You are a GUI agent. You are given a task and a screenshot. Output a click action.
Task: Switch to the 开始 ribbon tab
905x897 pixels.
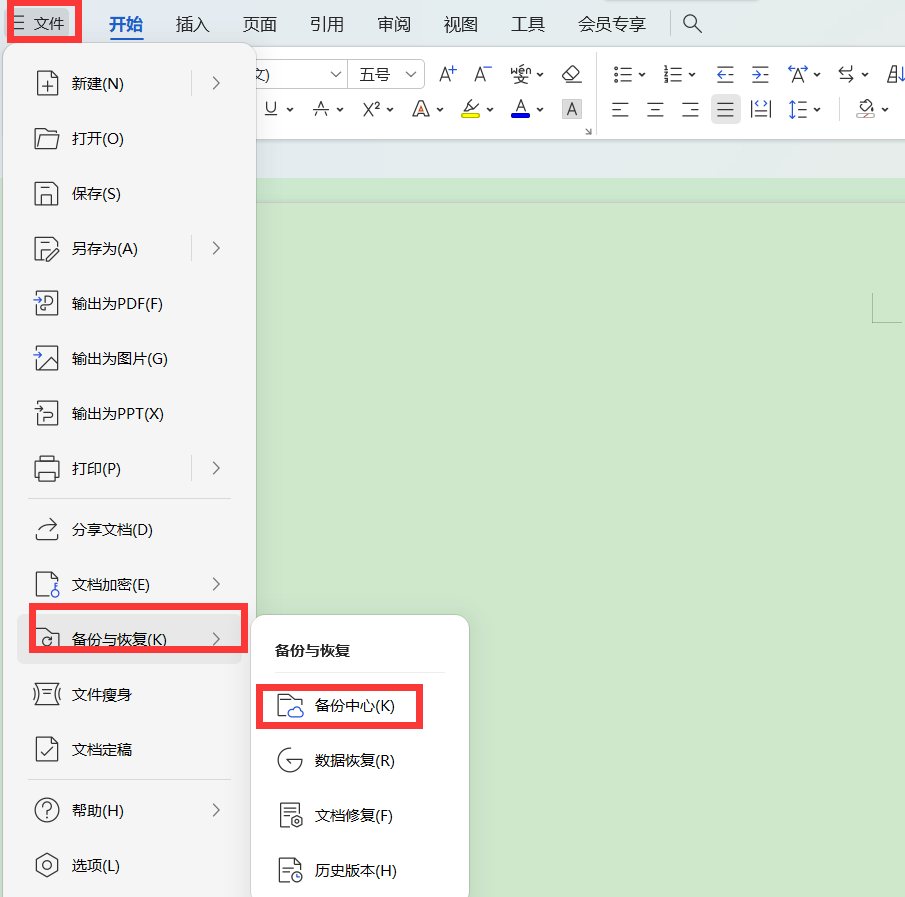pyautogui.click(x=126, y=24)
